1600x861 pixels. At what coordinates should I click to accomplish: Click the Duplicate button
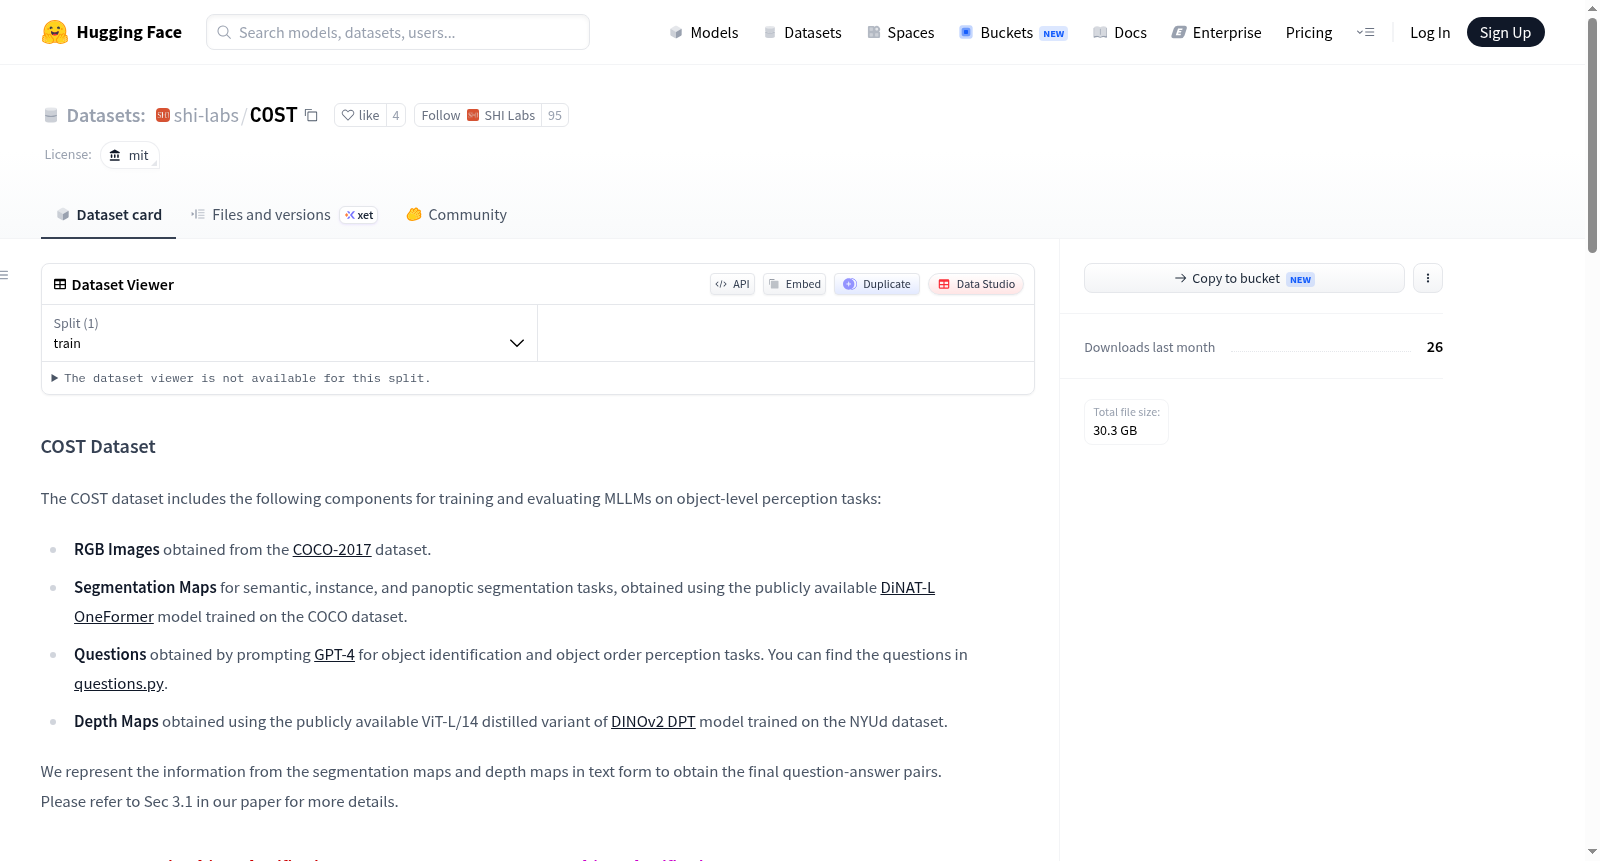[x=877, y=284]
